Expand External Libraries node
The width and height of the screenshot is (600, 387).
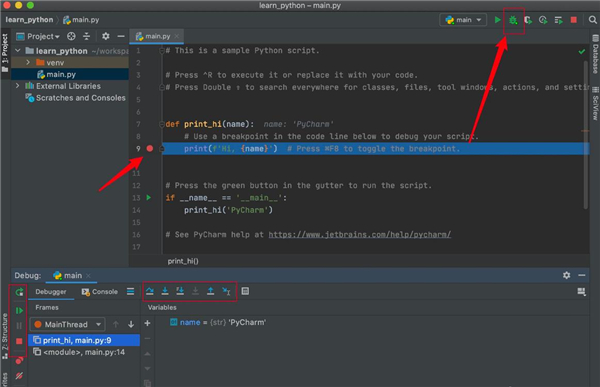point(17,86)
